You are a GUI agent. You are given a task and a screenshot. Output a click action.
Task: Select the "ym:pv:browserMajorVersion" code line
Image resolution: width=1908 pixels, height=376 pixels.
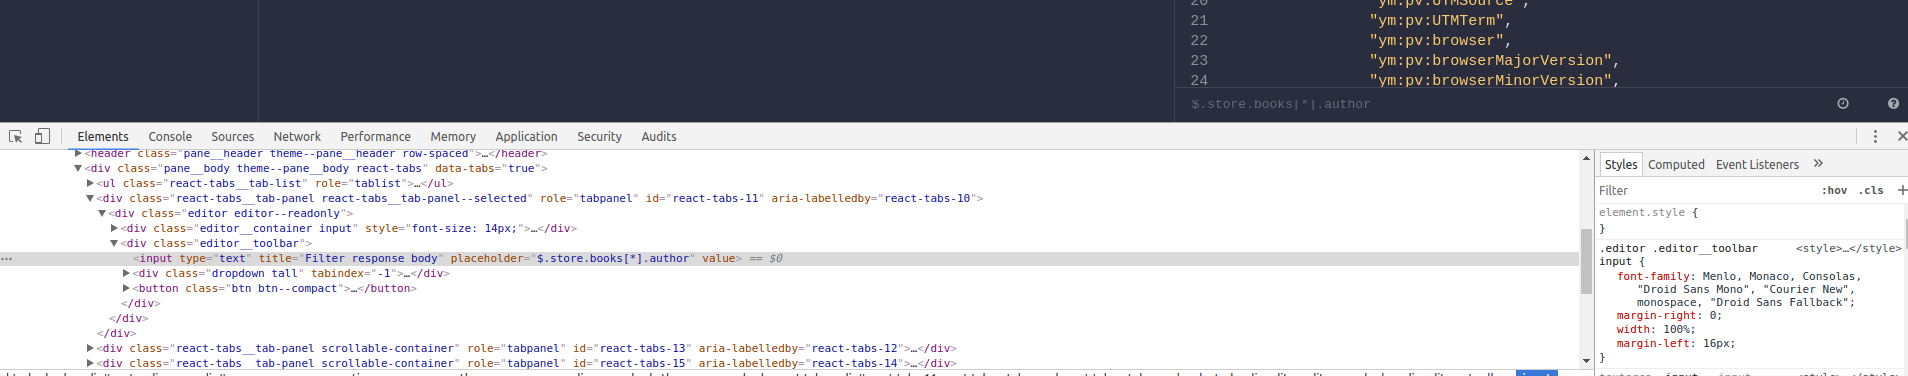tap(1494, 61)
